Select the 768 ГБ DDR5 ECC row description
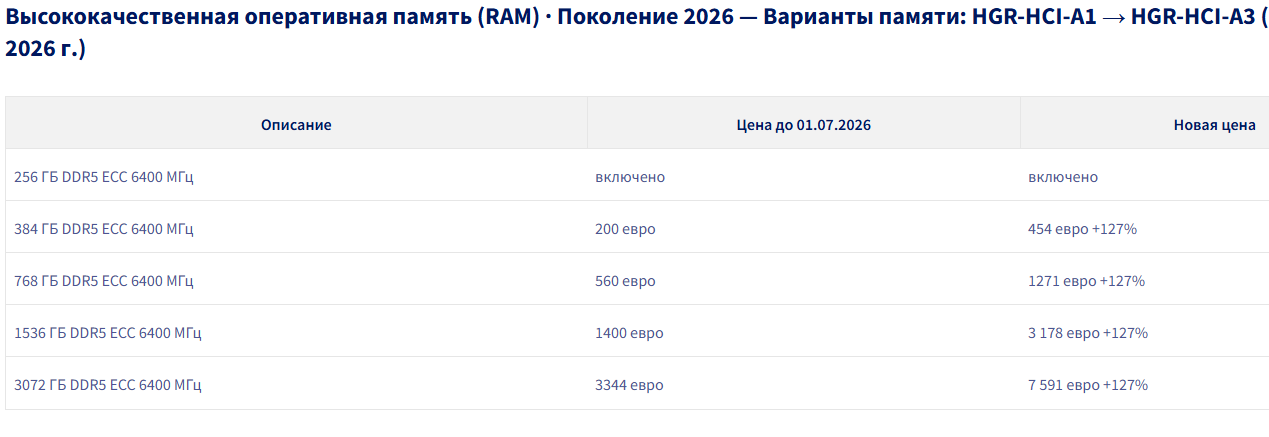Viewport: 1269px width, 437px height. click(x=104, y=281)
